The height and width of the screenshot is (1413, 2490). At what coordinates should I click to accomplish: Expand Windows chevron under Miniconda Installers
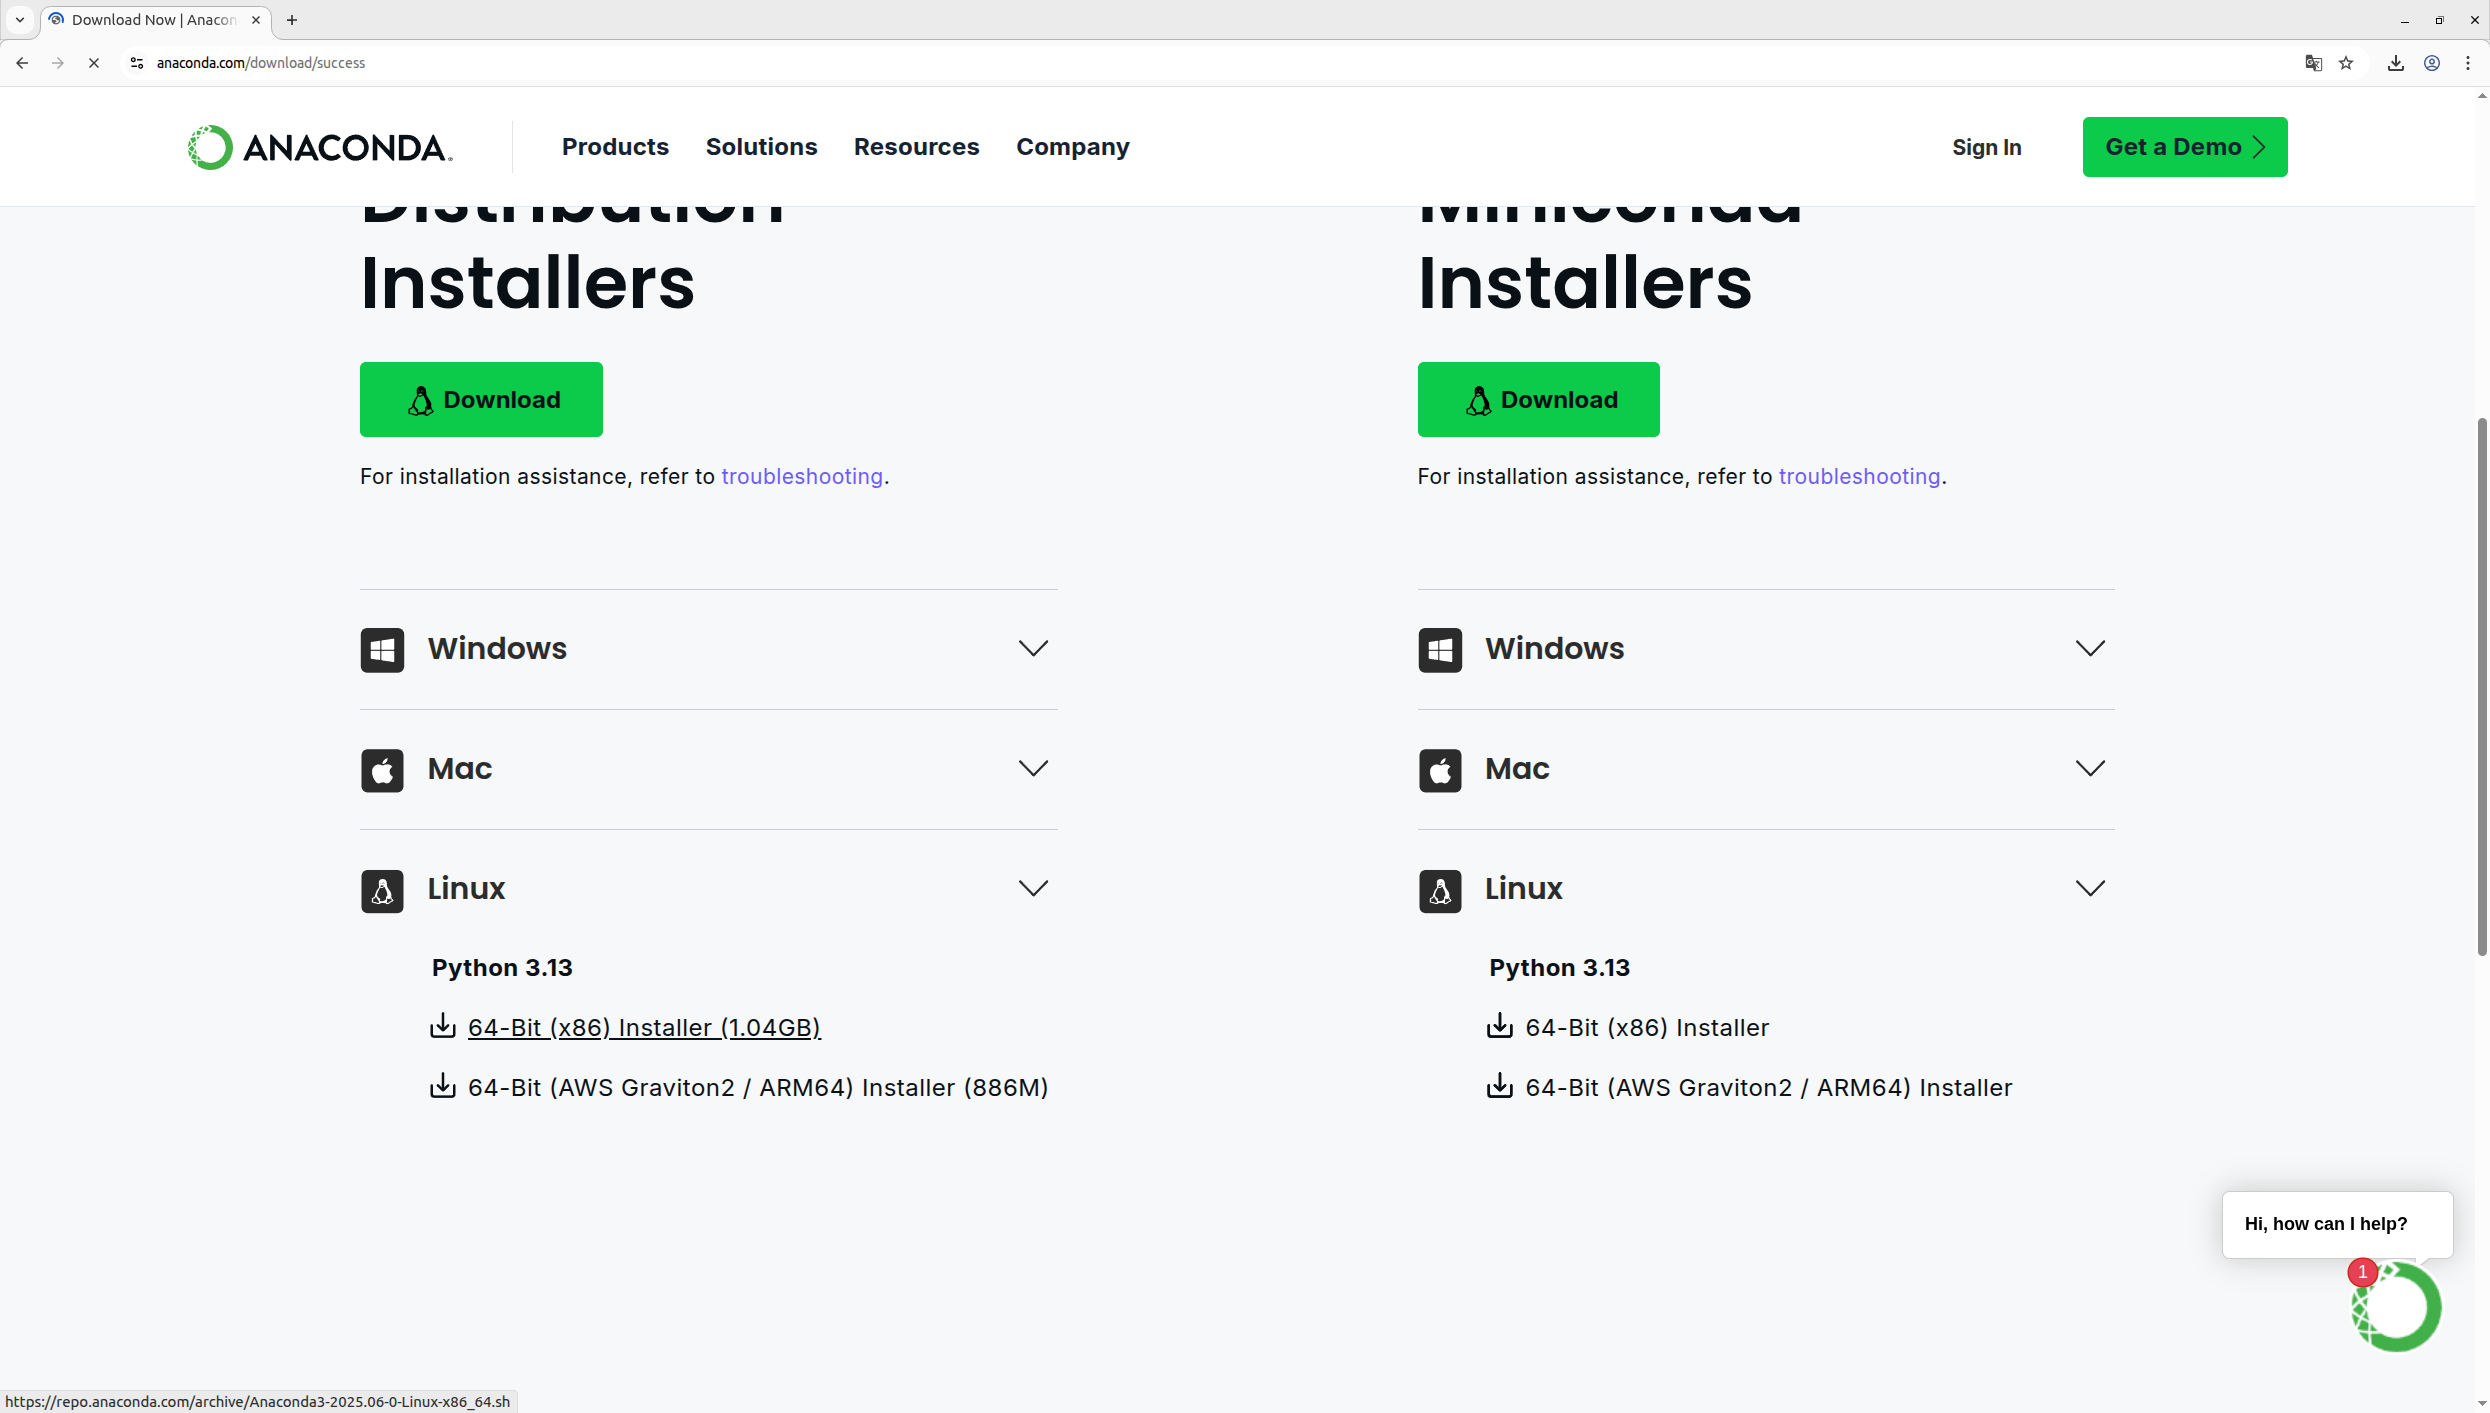pos(2090,649)
